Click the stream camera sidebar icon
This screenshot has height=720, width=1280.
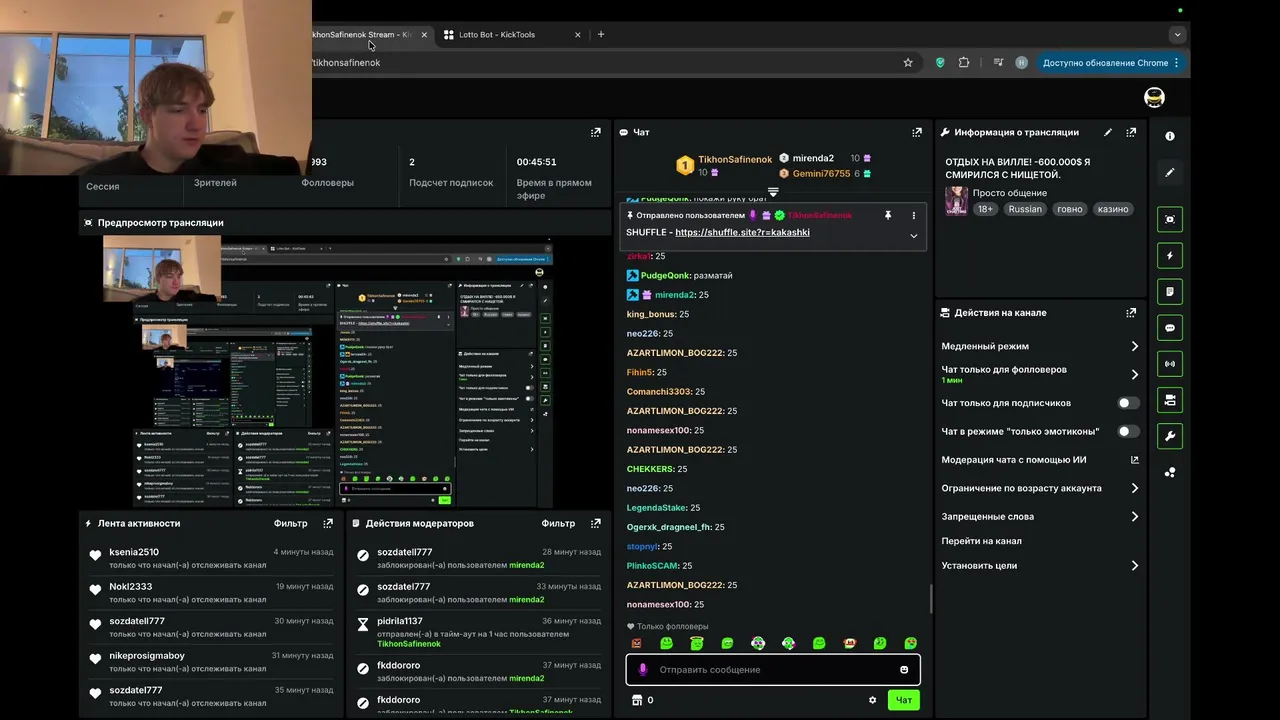(1170, 399)
